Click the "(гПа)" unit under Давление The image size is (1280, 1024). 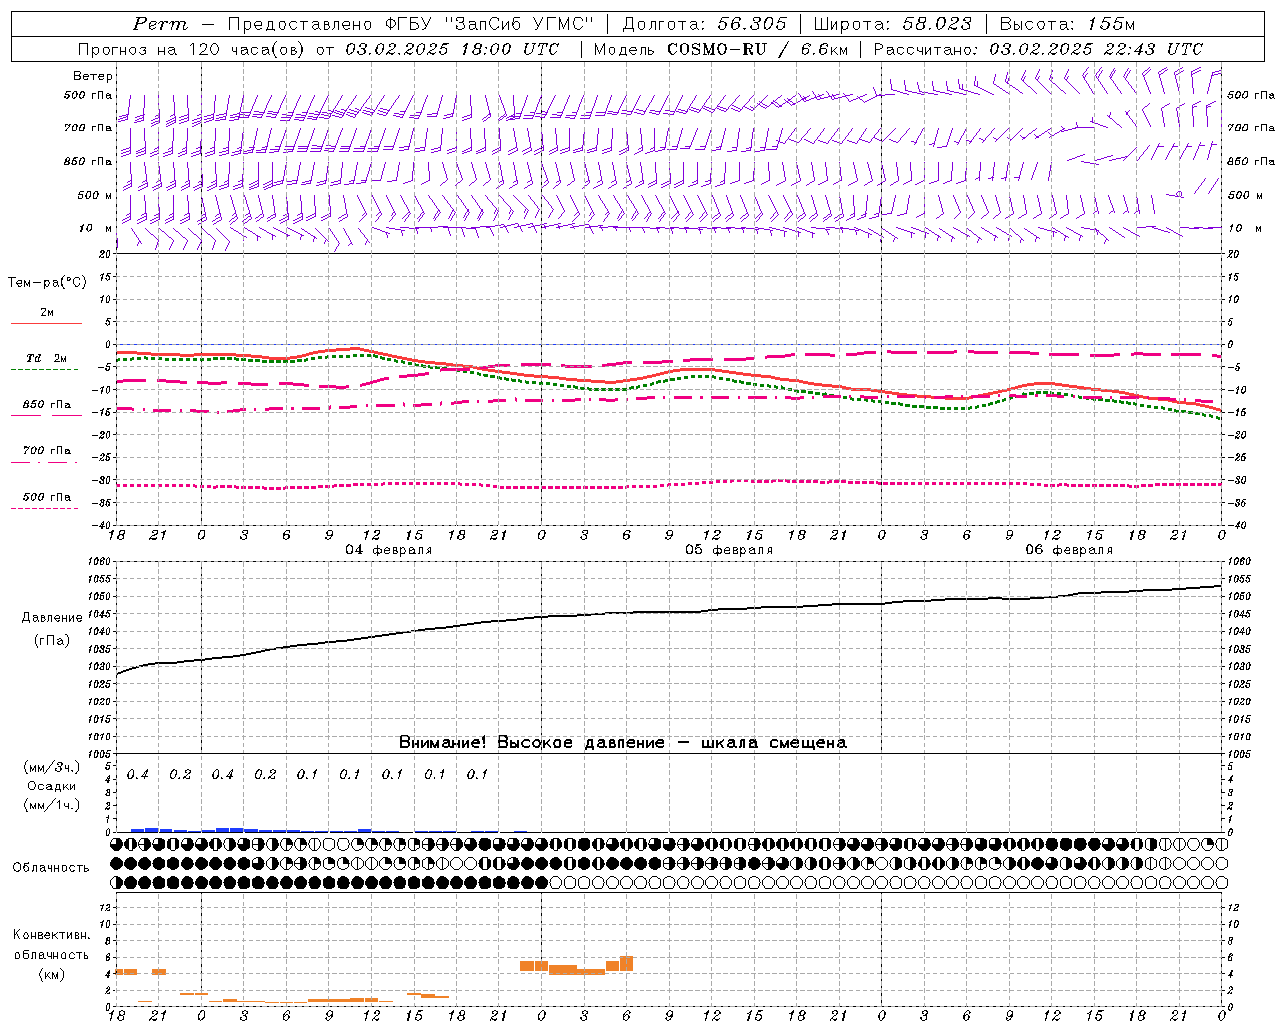[x=52, y=640]
